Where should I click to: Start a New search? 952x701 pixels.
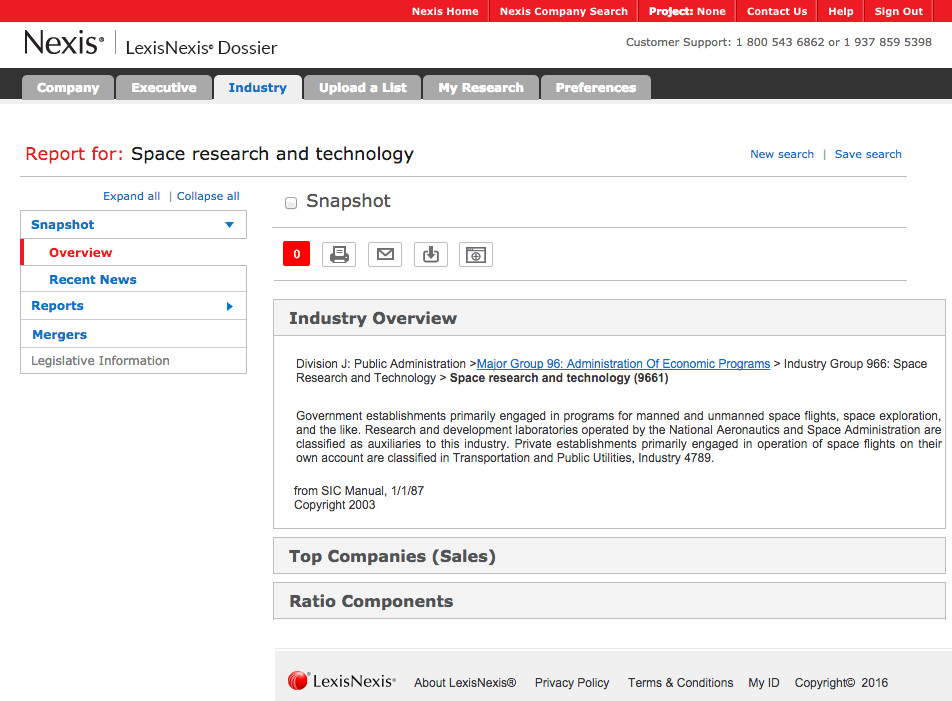[x=782, y=154]
